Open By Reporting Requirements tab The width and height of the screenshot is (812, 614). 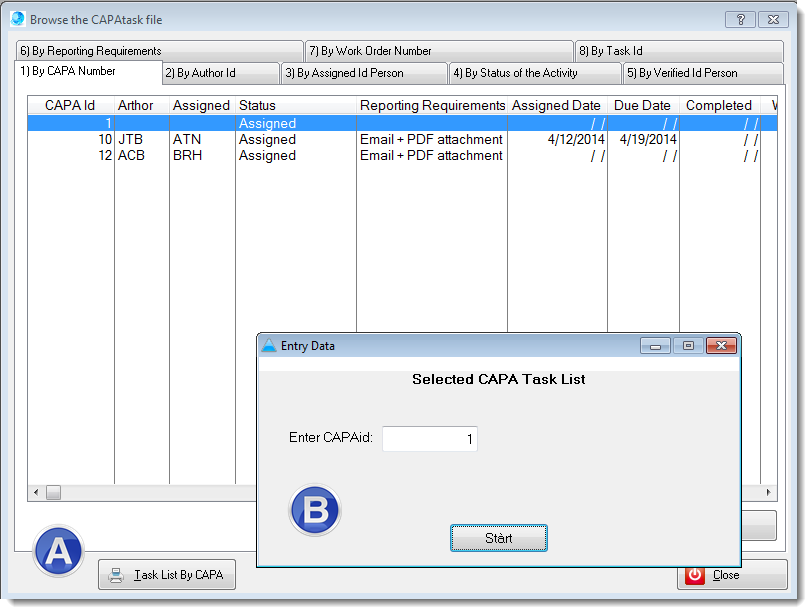point(159,51)
